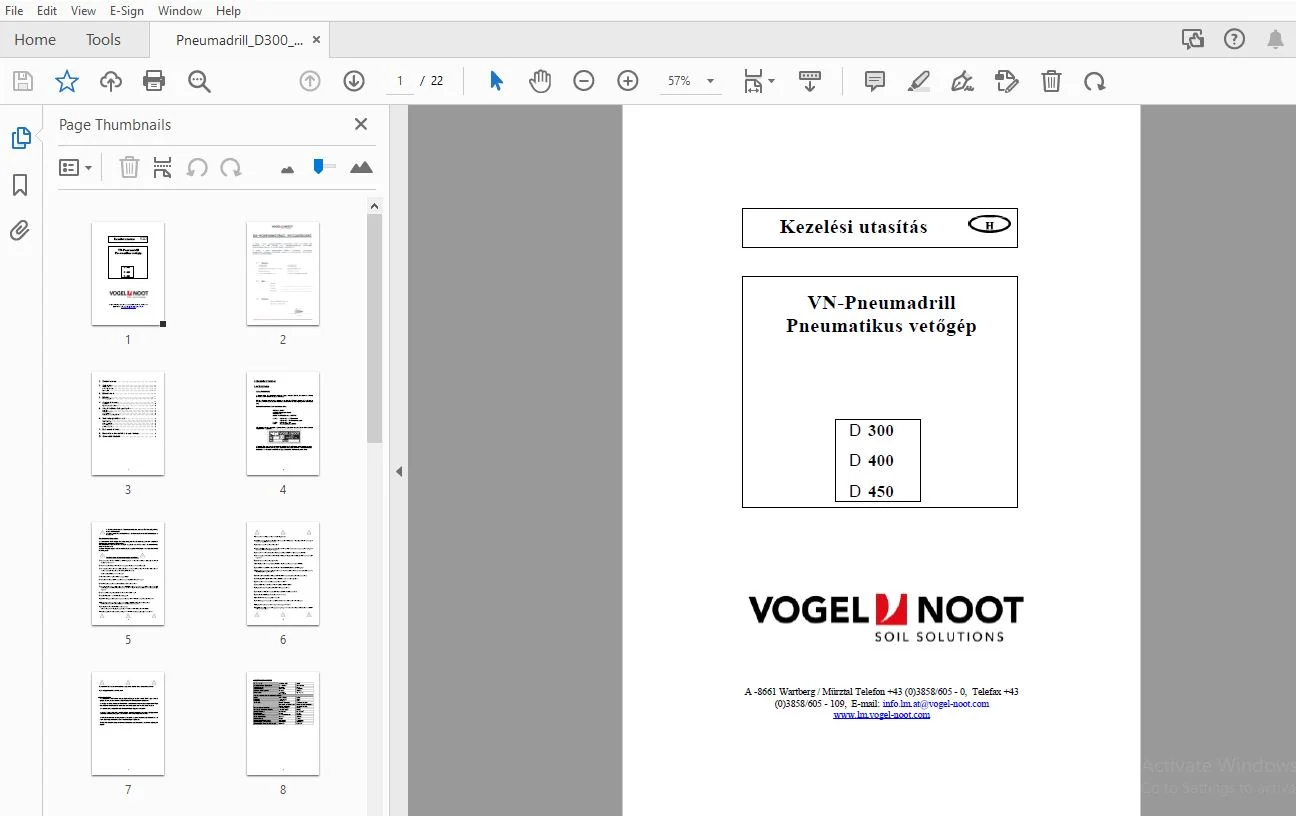1296x816 pixels.
Task: Open the Edit menu
Action: click(x=47, y=10)
